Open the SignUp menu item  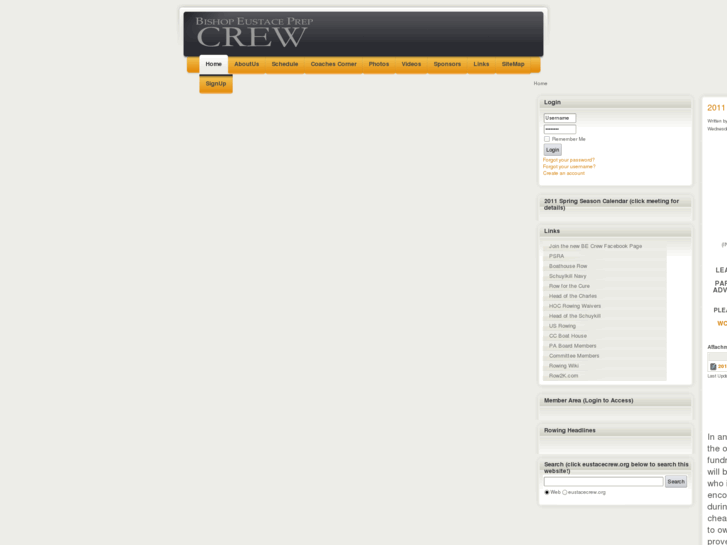216,84
